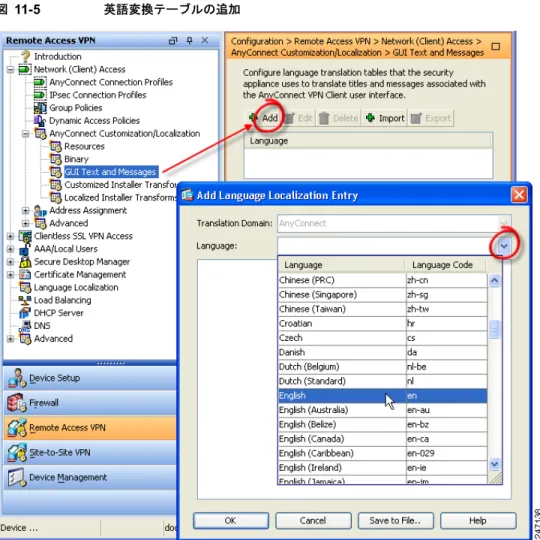Click in the Language input field
540x540 pixels.
coord(387,246)
